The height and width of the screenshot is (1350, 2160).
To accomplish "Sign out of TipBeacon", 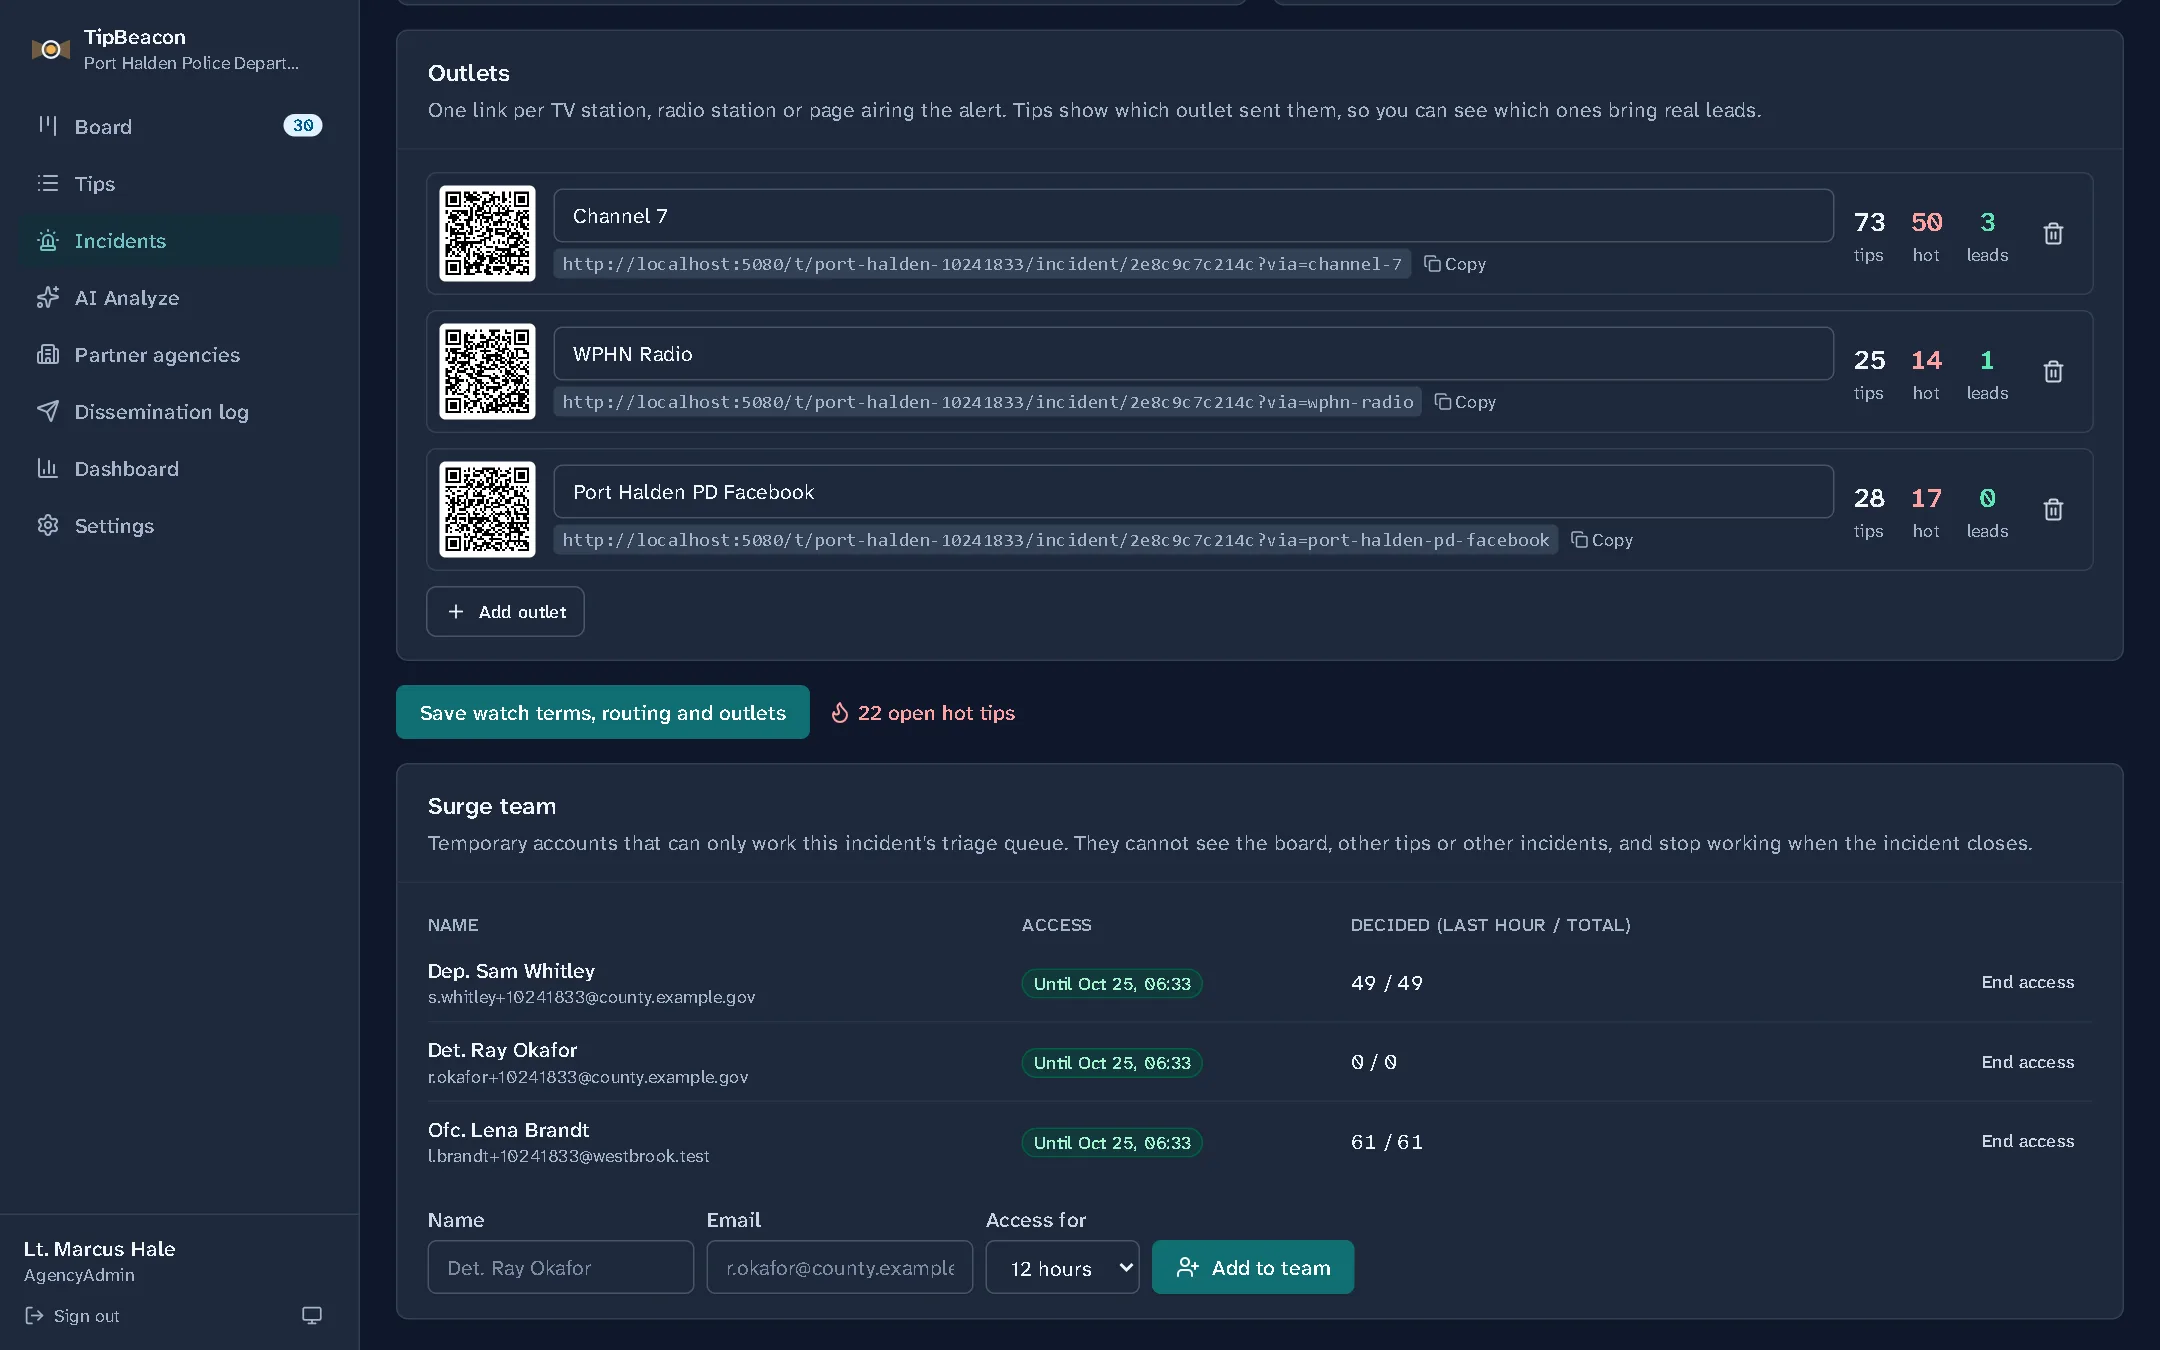I will pyautogui.click(x=72, y=1316).
